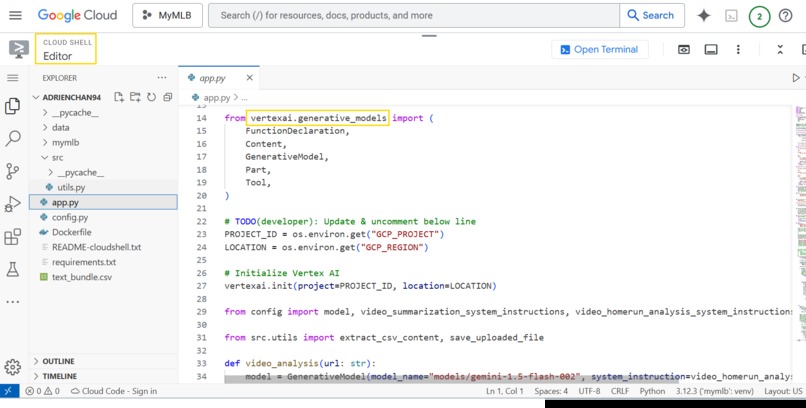This screenshot has height=408, width=806.
Task: Click Cloud Code - Sign in
Action: [114, 391]
